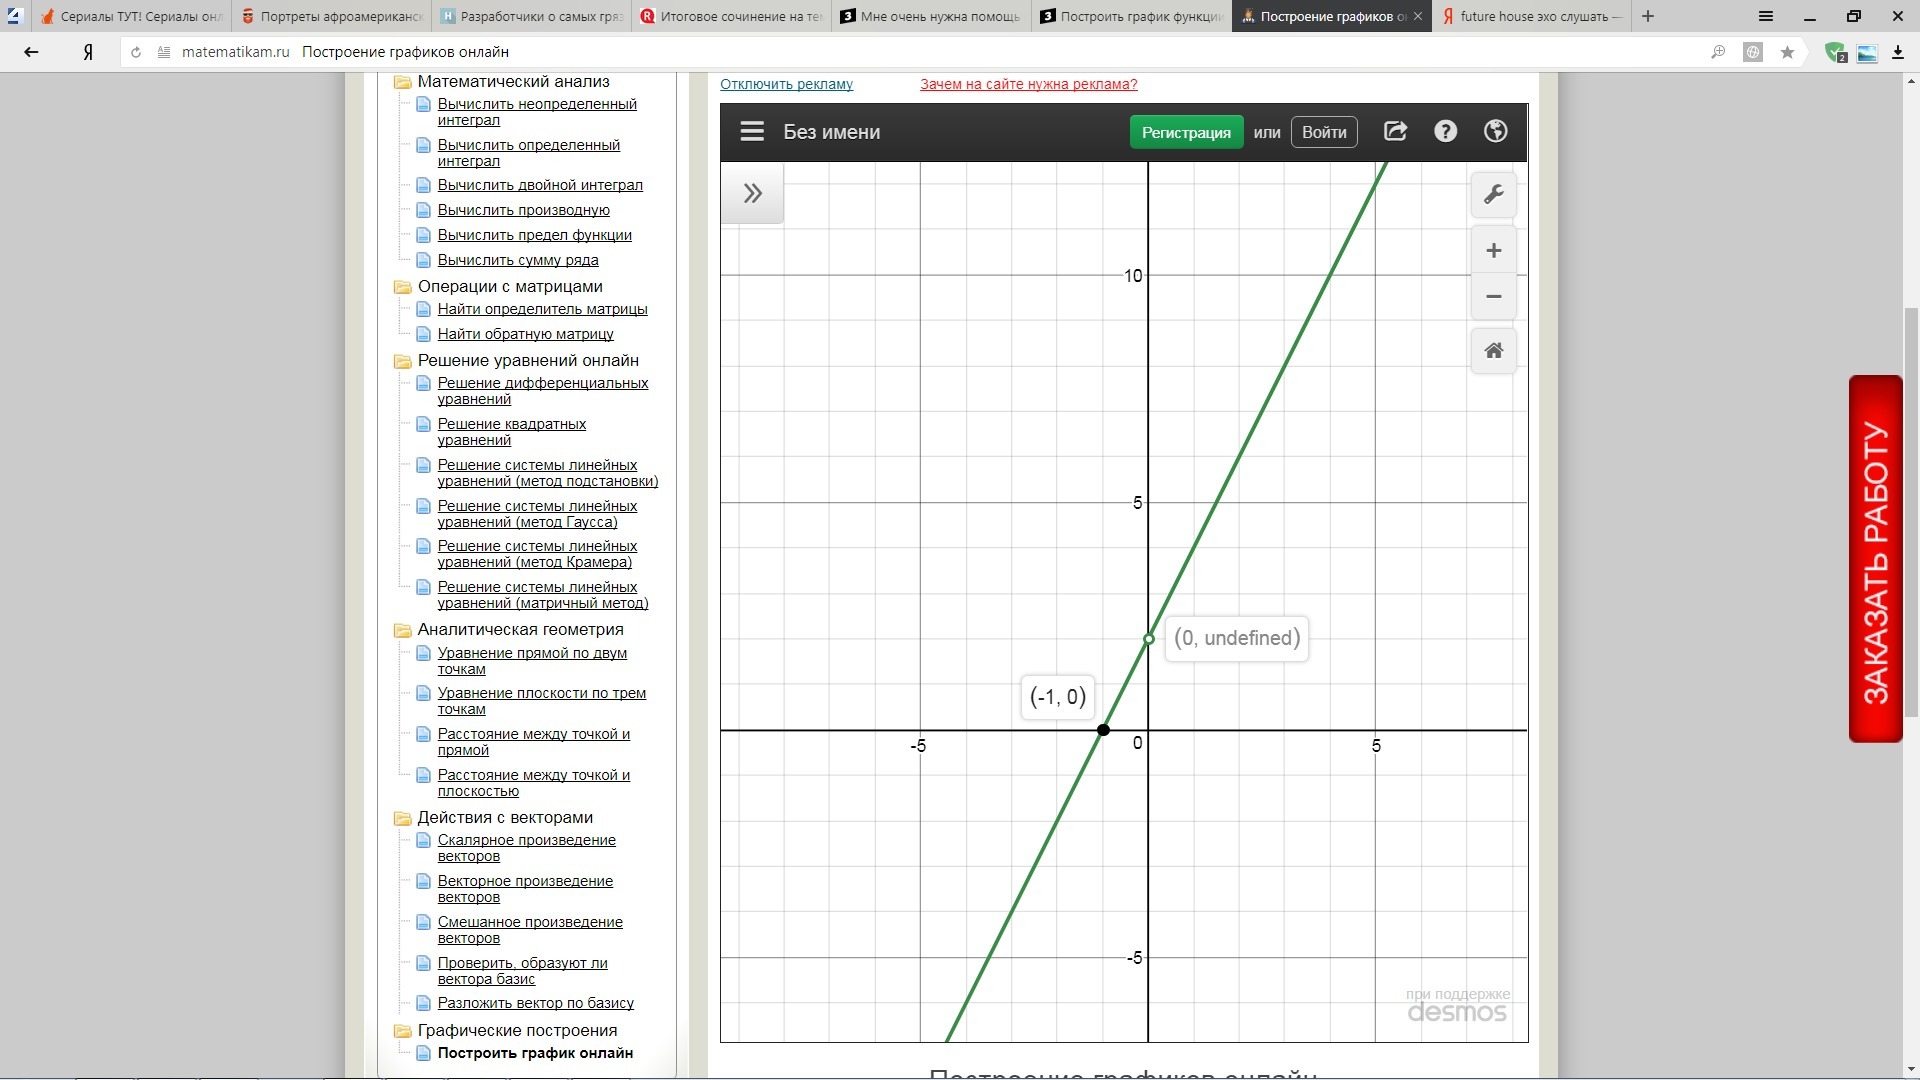Show expression list with double chevron
The width and height of the screenshot is (1920, 1080).
752,194
